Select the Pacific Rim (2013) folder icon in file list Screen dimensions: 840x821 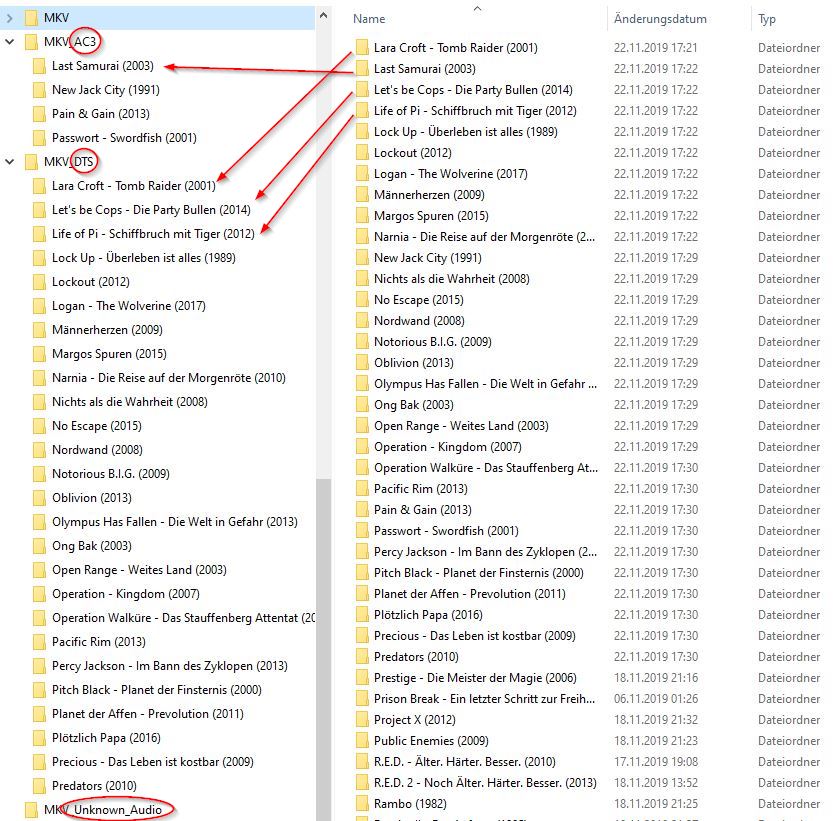(362, 489)
